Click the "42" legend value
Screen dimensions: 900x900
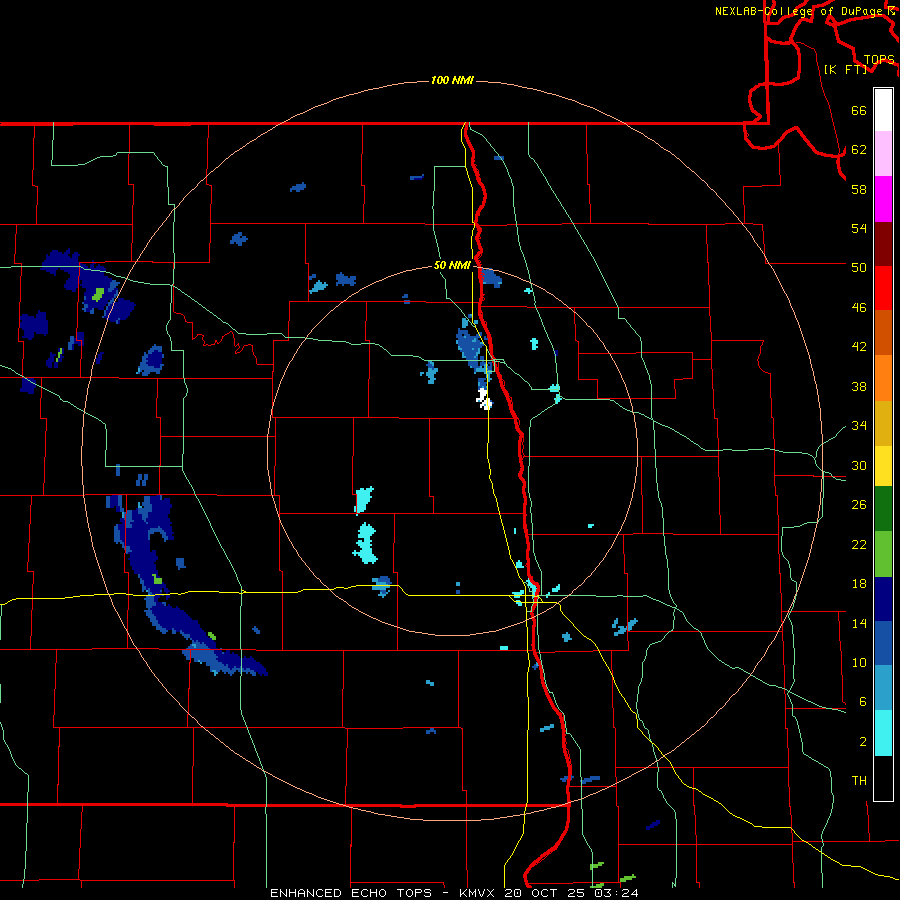pyautogui.click(x=859, y=347)
